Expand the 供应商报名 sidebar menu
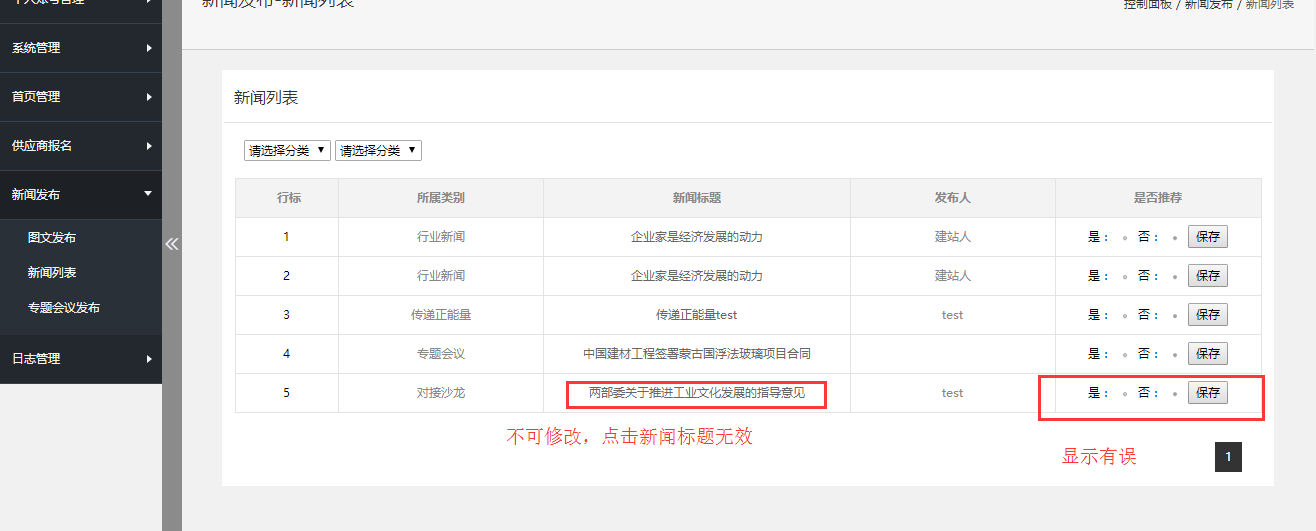This screenshot has height=531, width=1316. (x=81, y=146)
